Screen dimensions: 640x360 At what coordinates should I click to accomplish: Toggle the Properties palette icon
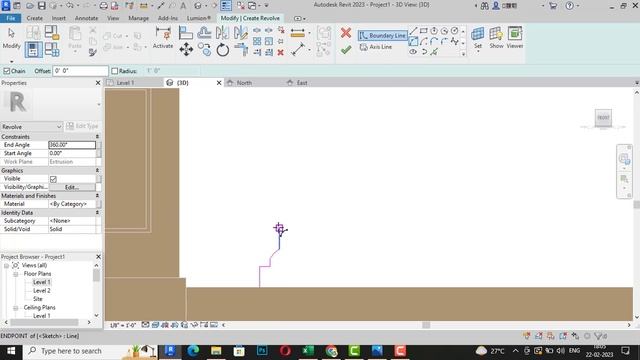coord(33,50)
